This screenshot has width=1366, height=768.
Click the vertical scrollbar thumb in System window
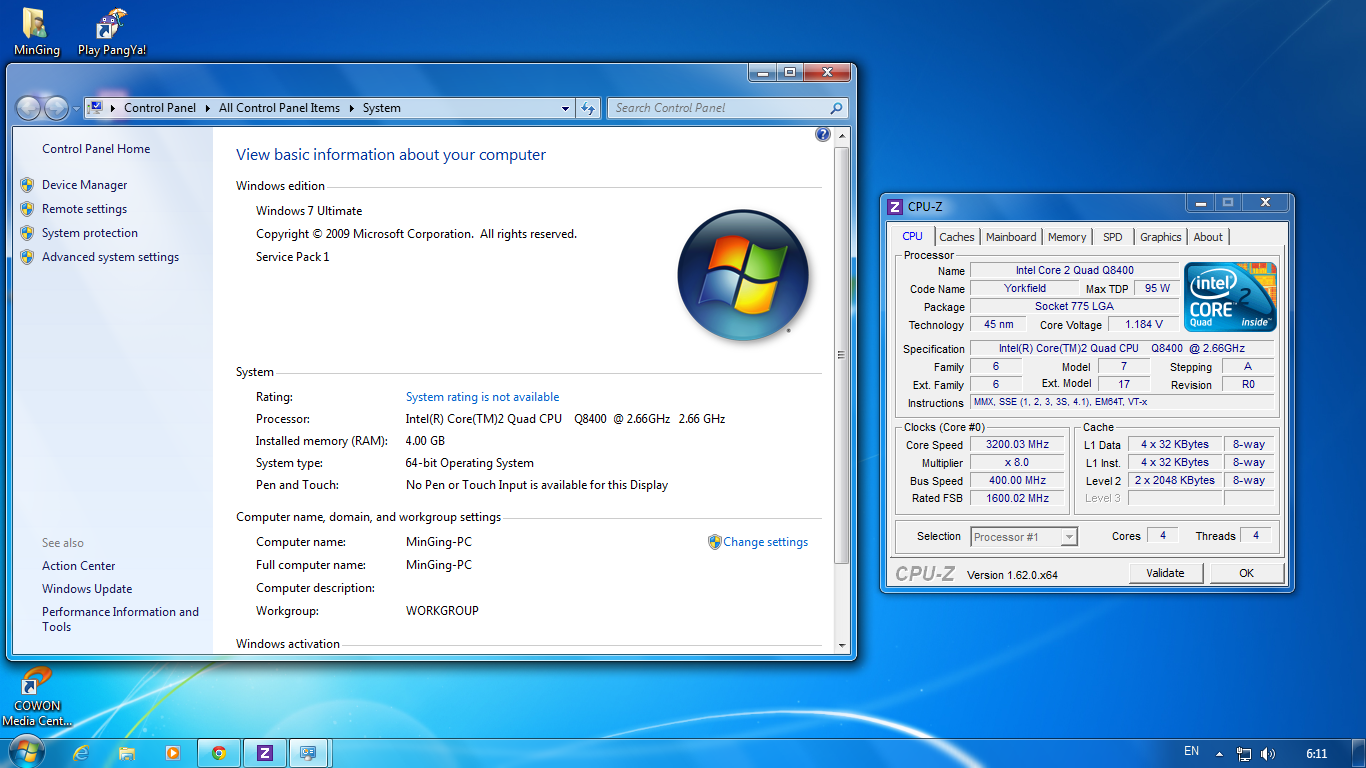tap(842, 354)
